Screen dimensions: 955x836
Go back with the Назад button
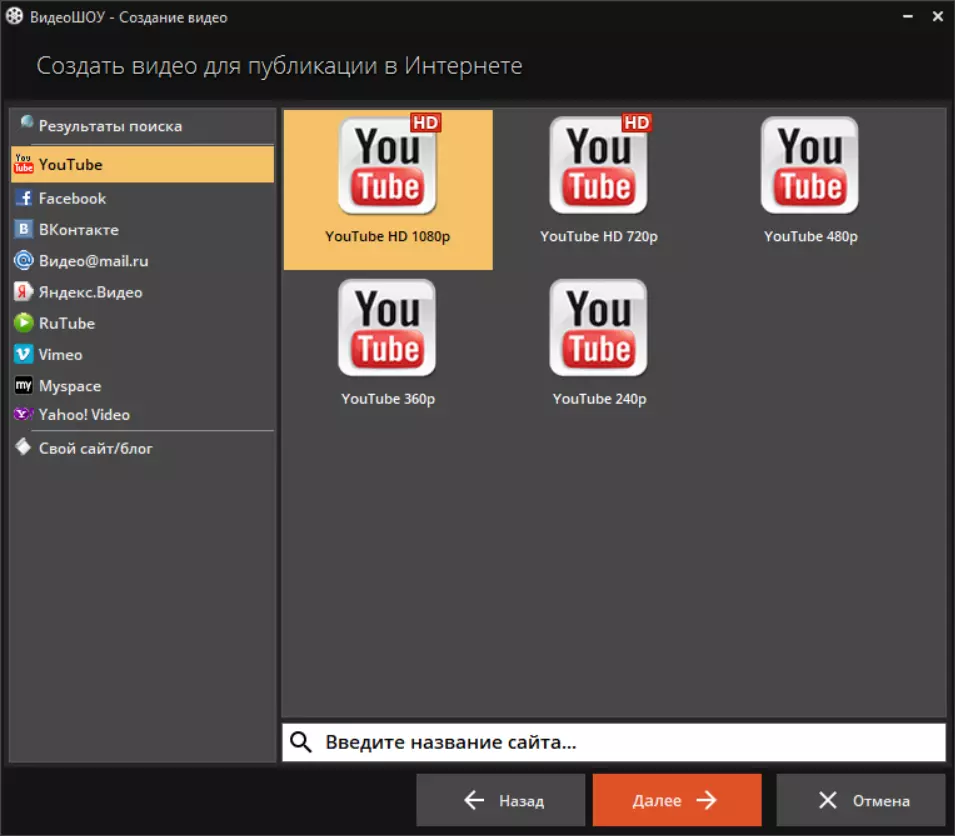click(x=501, y=800)
